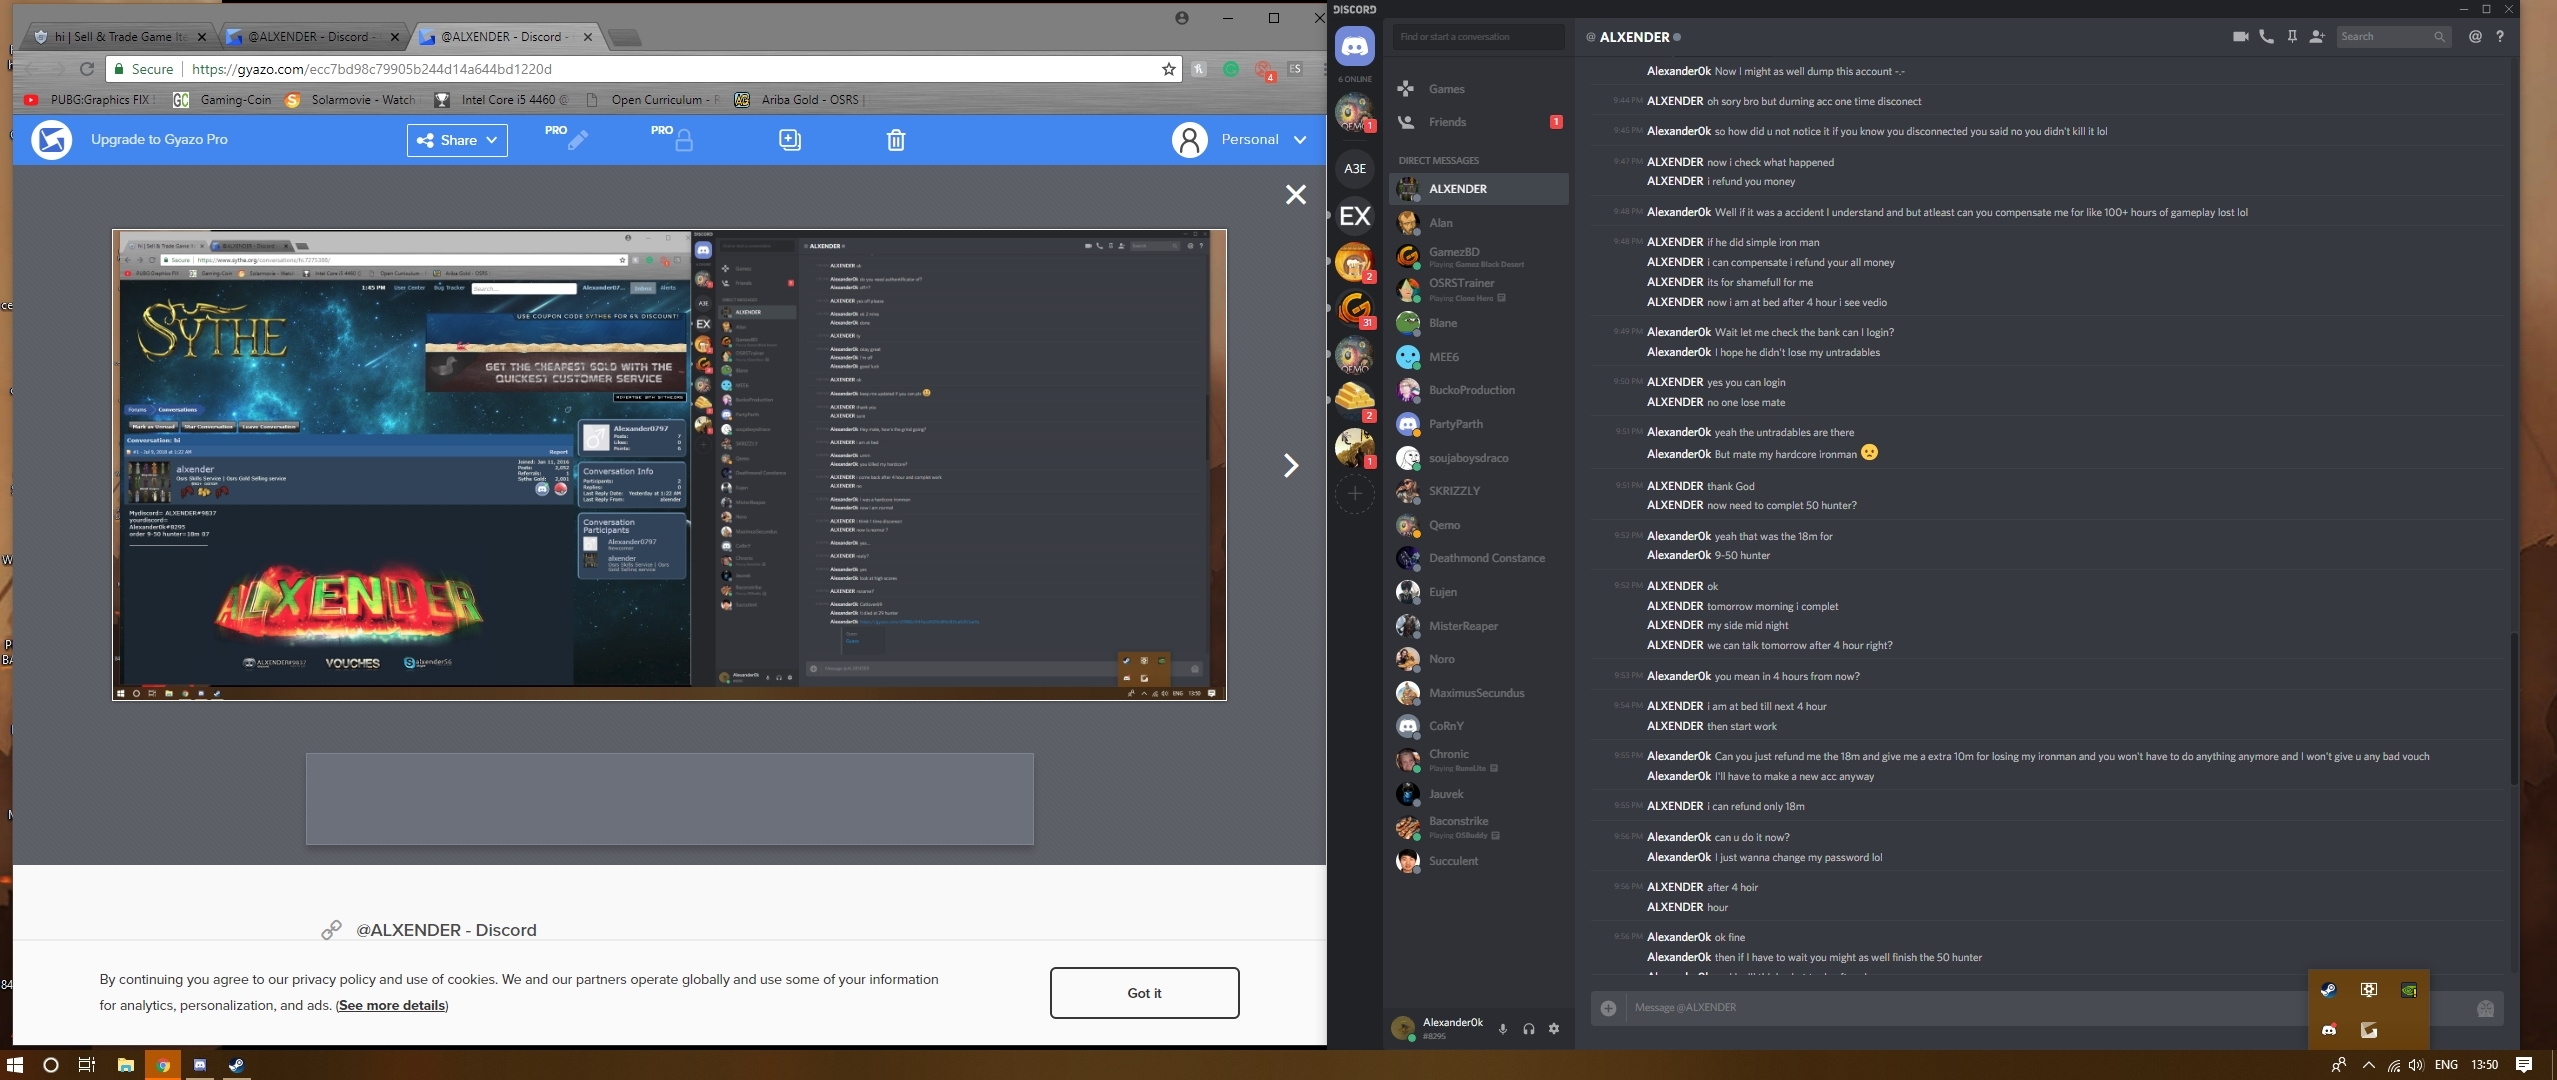Click the Gyazo trash delete icon

coord(896,140)
